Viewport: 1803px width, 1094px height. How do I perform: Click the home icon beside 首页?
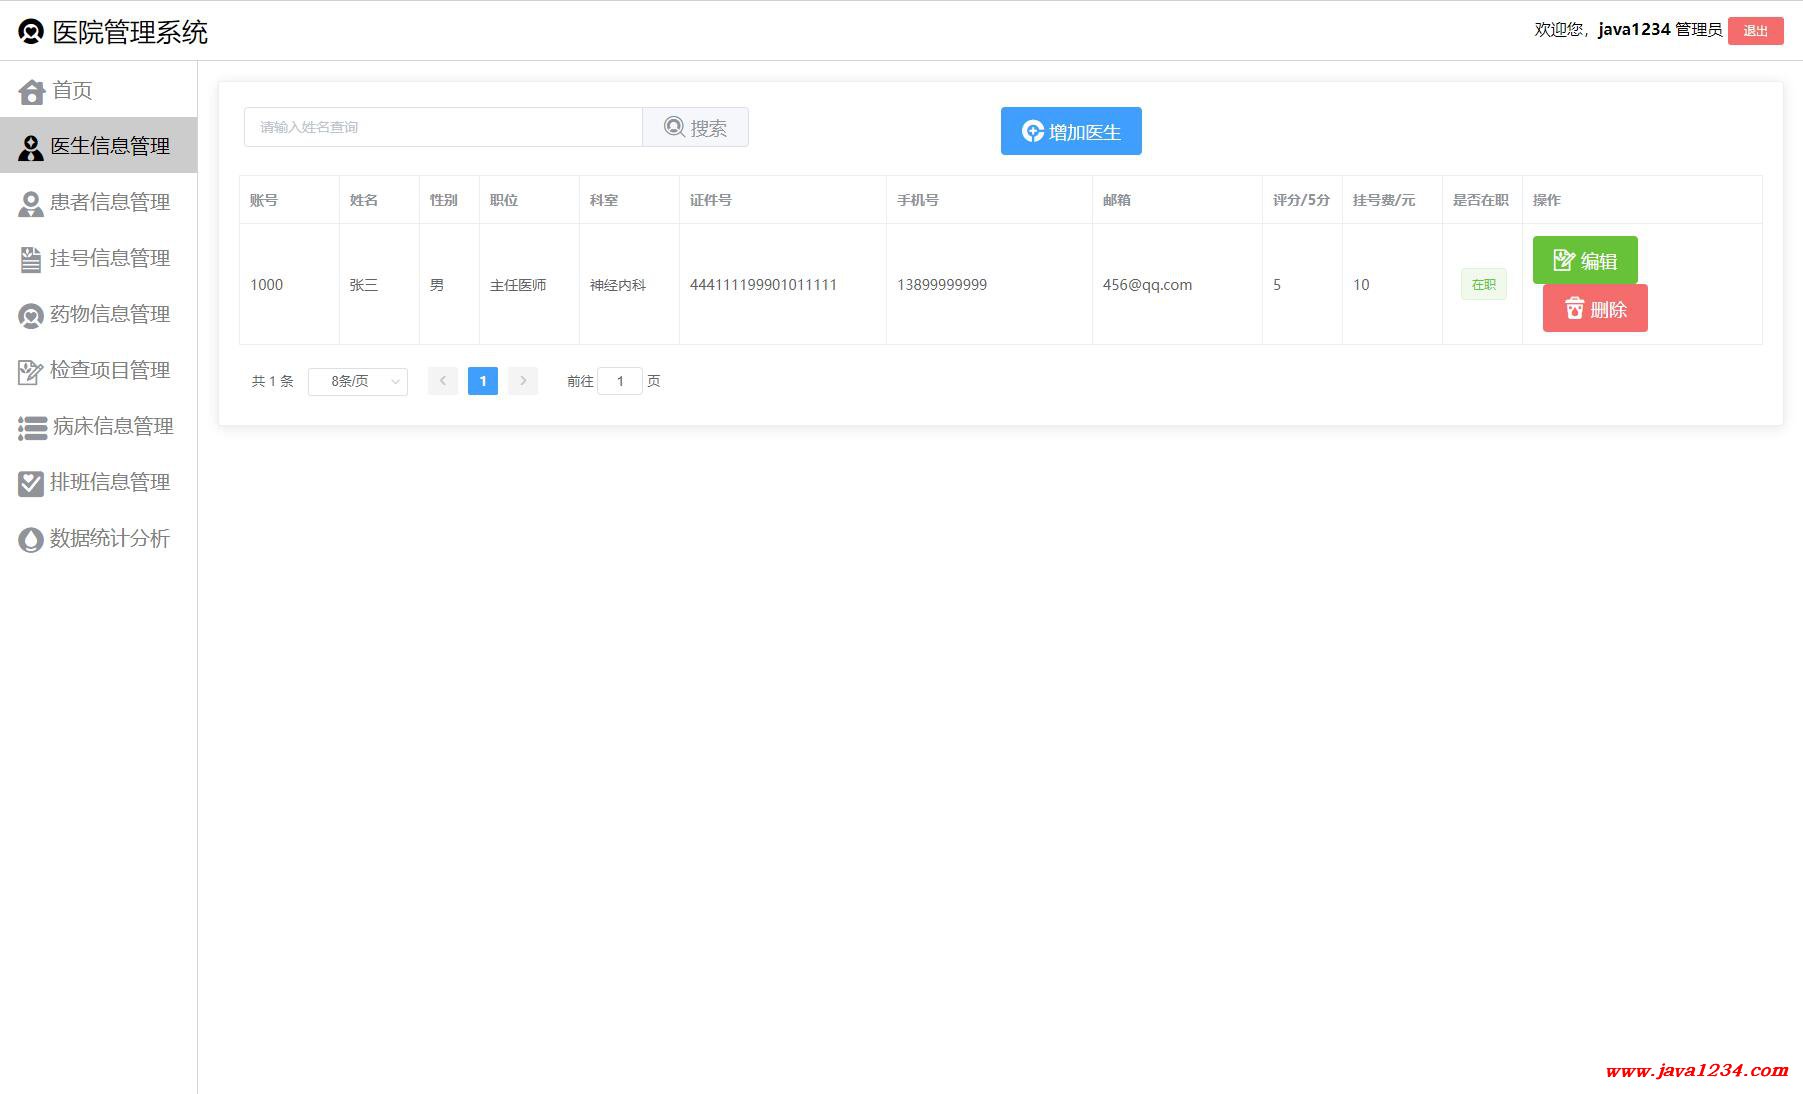click(31, 92)
